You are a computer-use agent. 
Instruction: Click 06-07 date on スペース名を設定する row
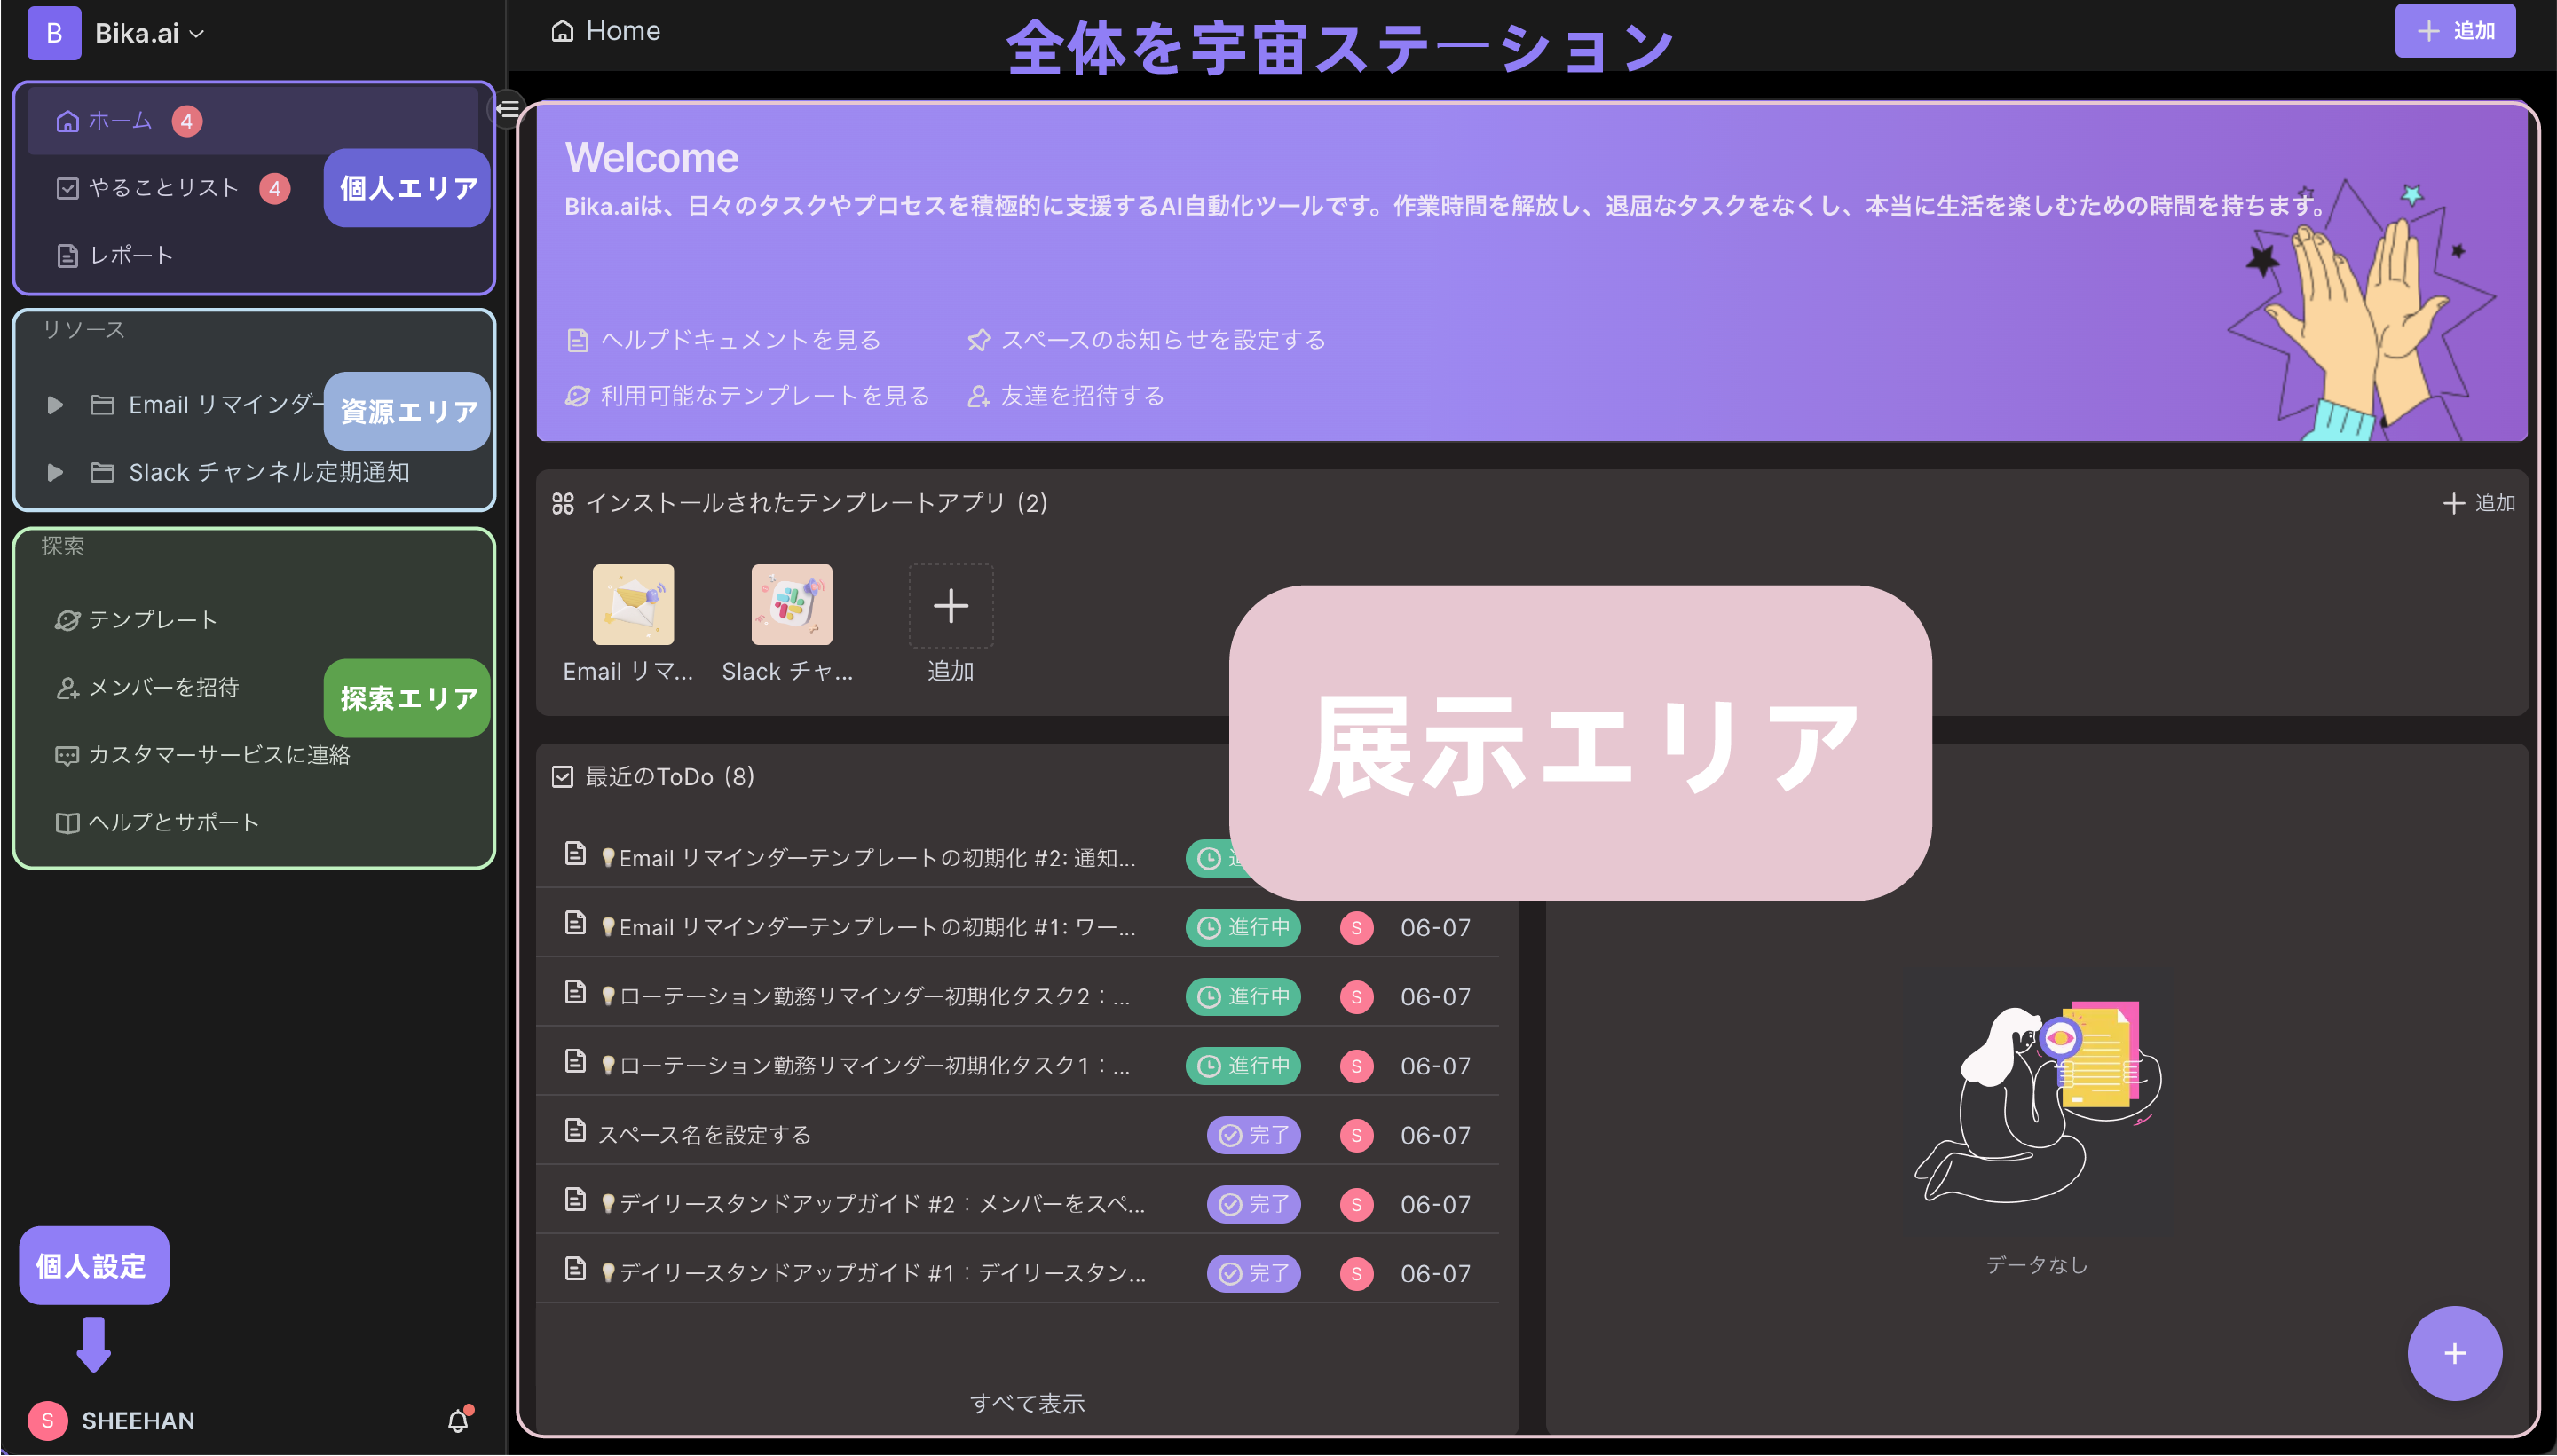[1435, 1135]
